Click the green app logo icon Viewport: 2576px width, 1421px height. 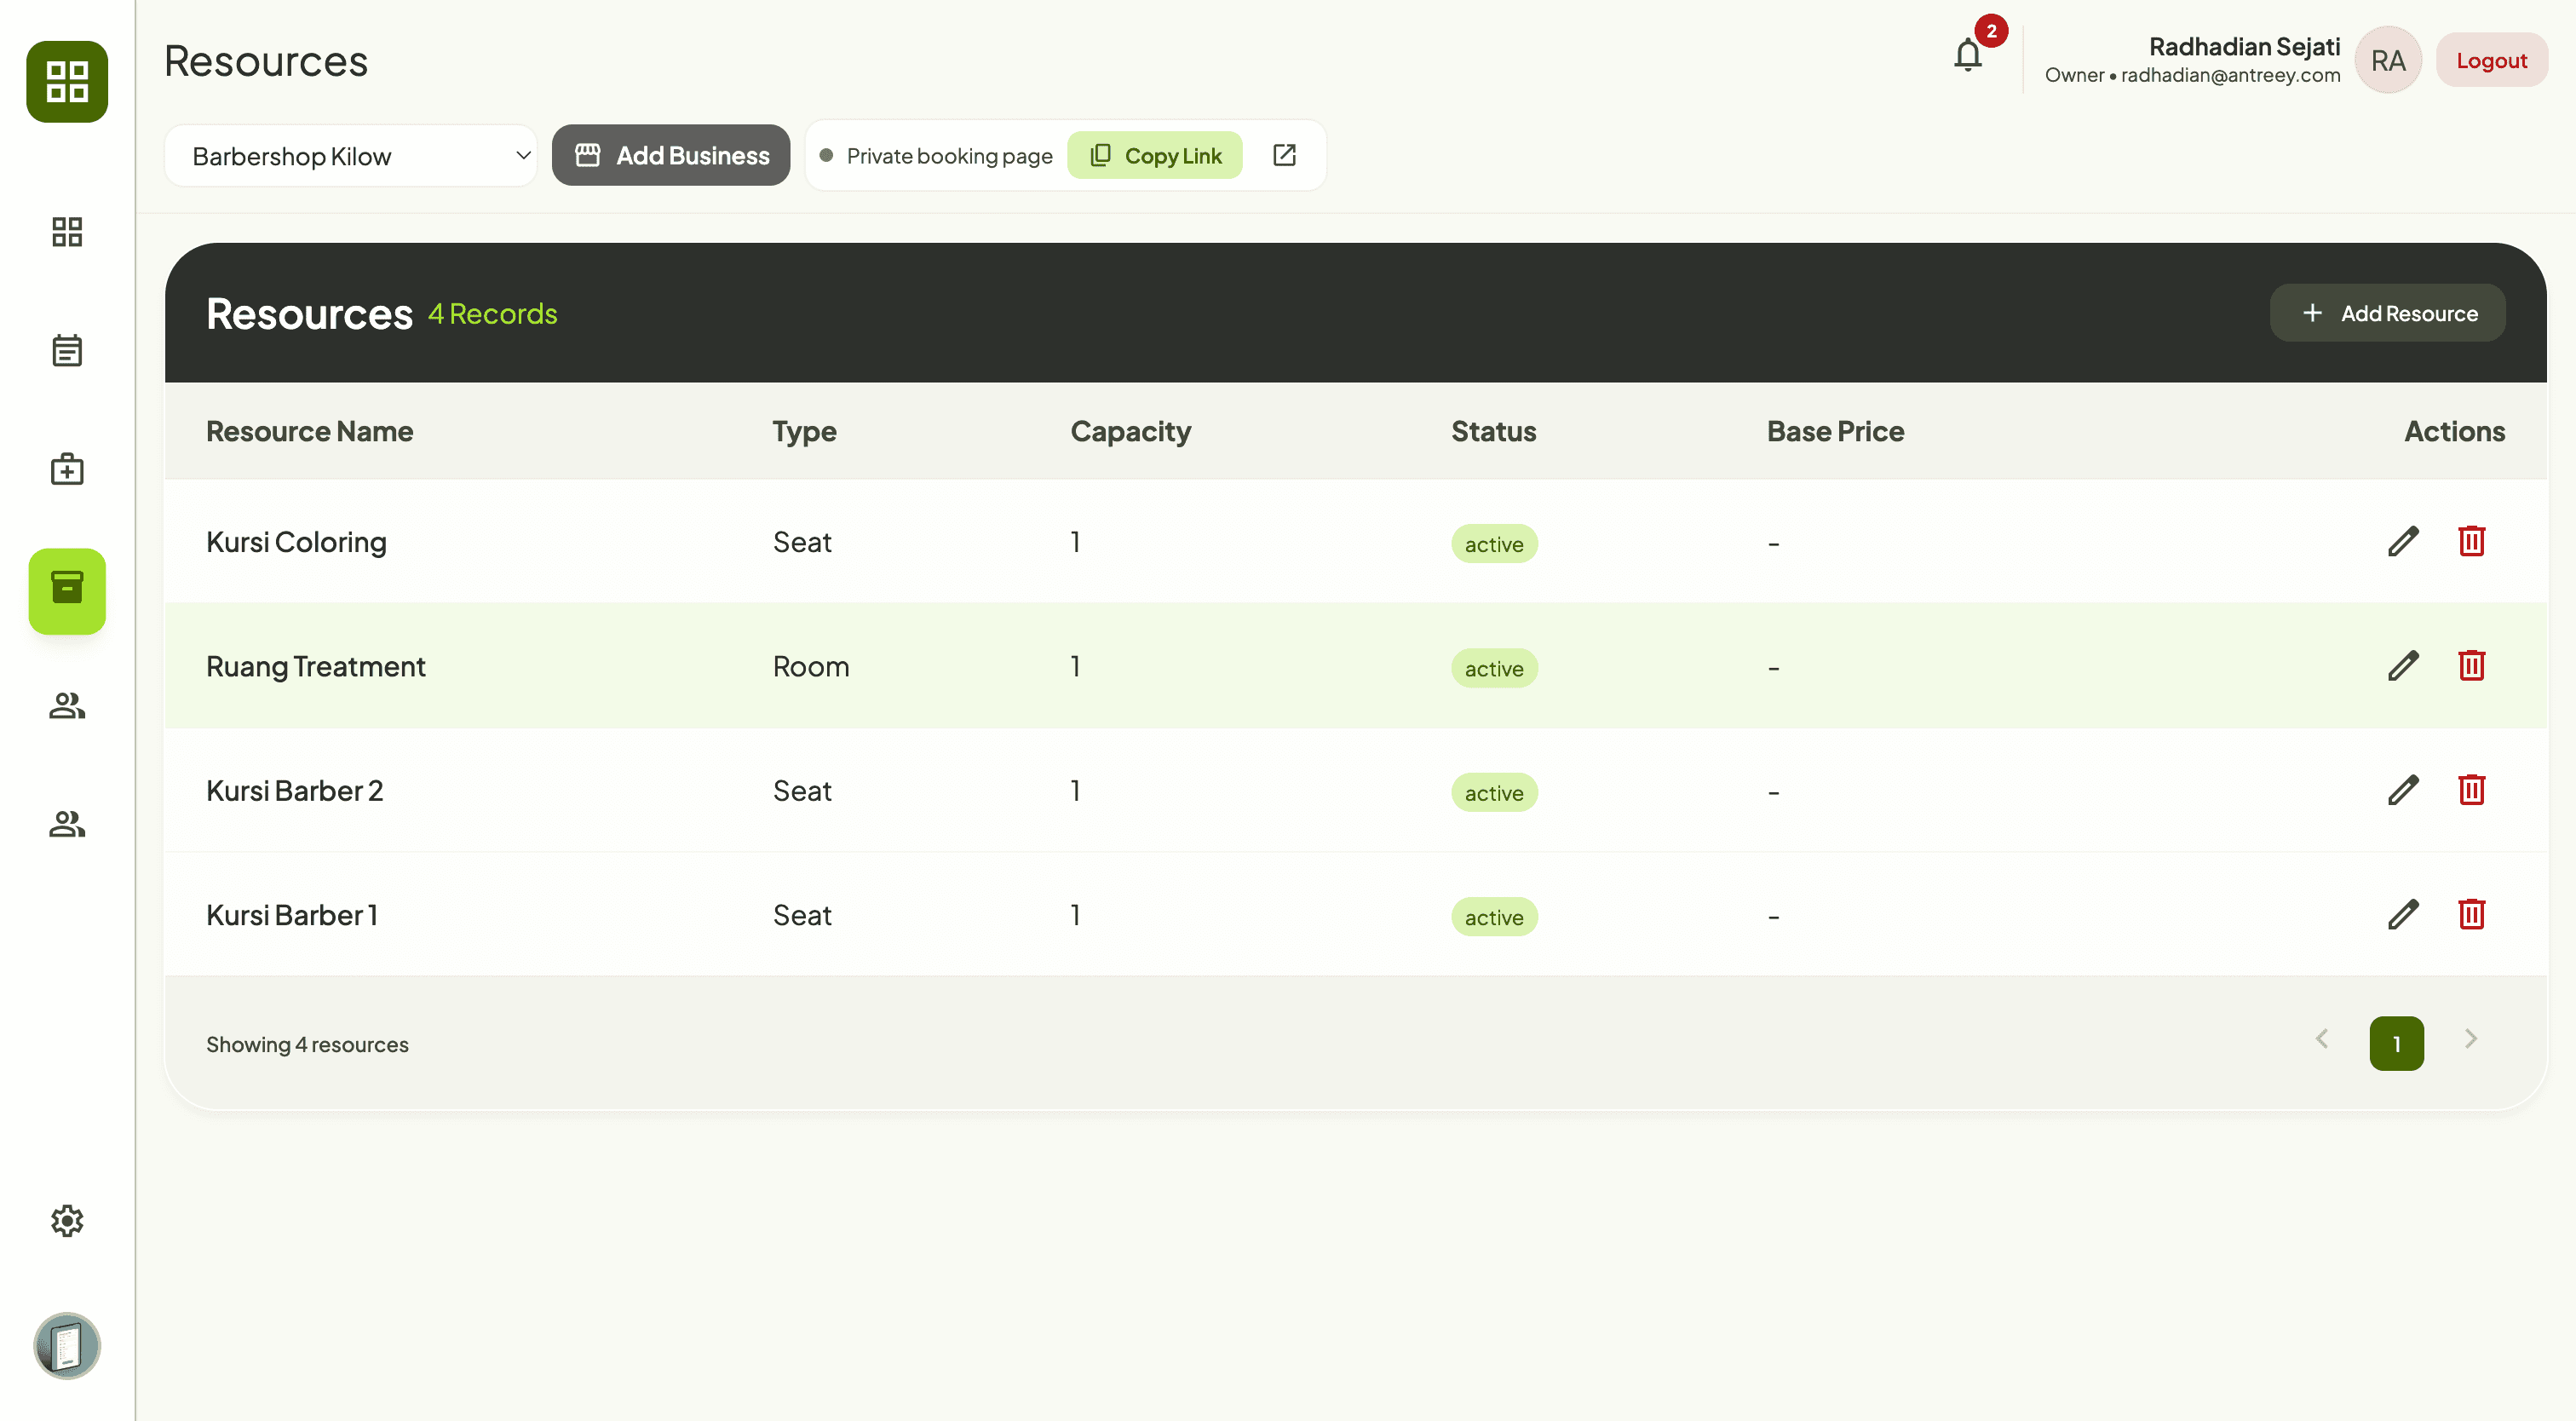coord(67,81)
